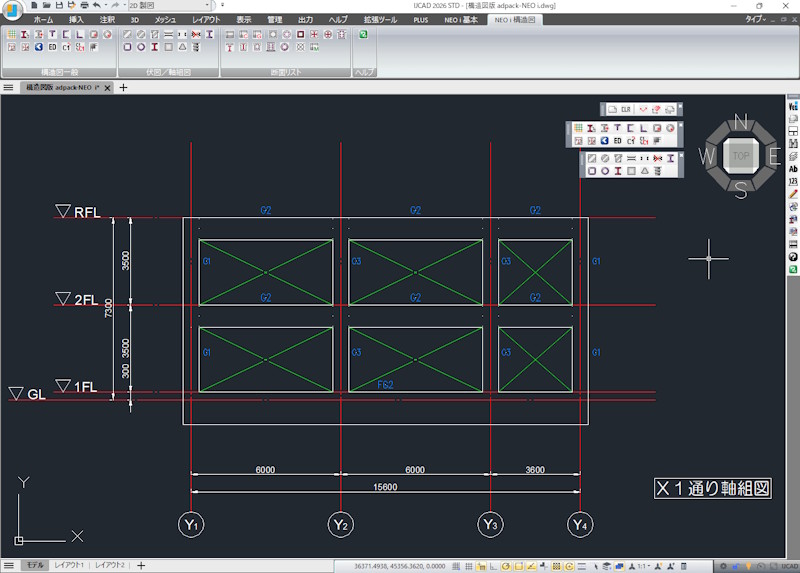The image size is (800, 573).
Task: Toggle polar tracking in the status bar
Action: click(506, 566)
